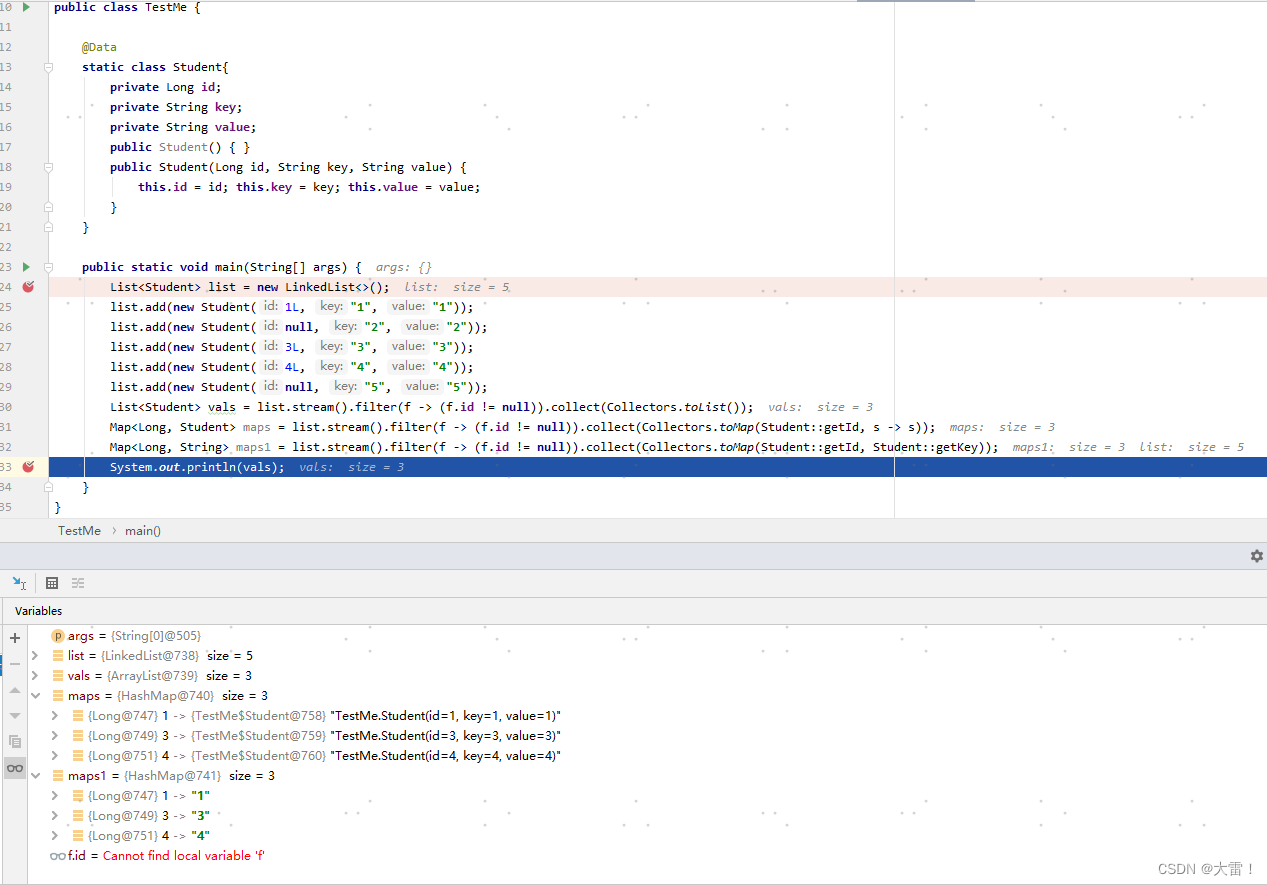Viewport: 1267px width, 885px height.
Task: Click the Duplicate Watch icon
Action: 14,742
